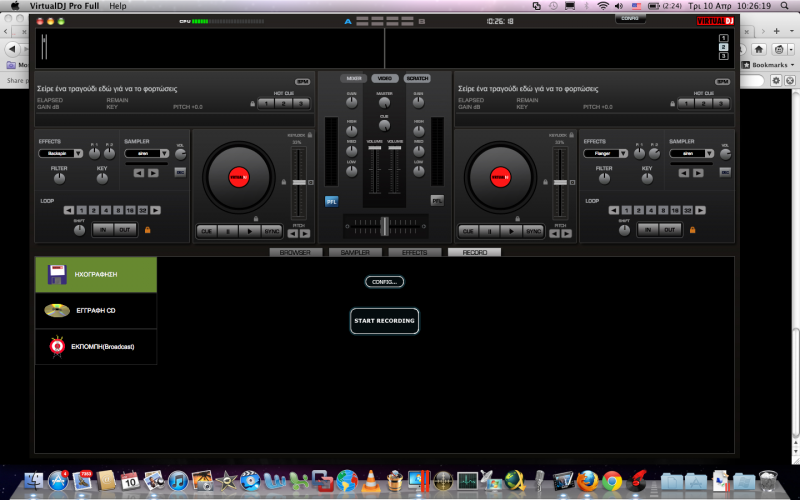The width and height of the screenshot is (800, 500).
Task: Click the left sampler next arrow
Action: click(x=153, y=173)
